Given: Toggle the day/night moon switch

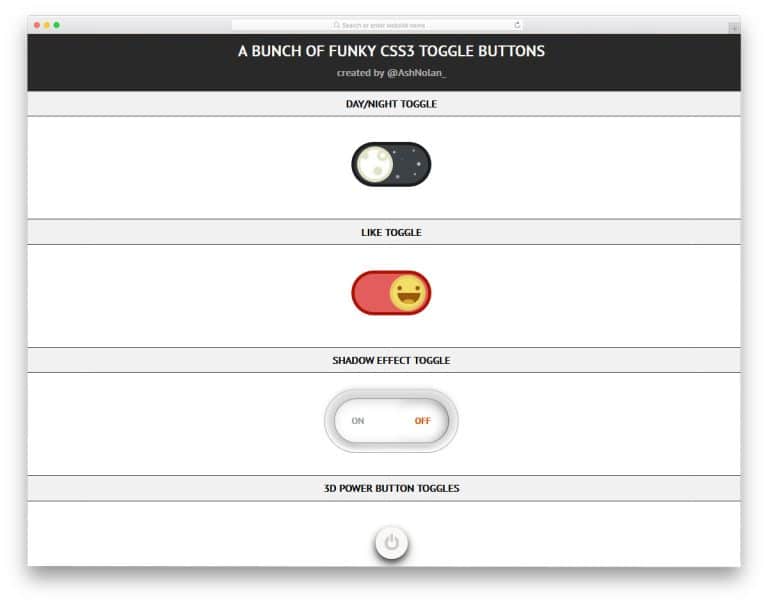Looking at the screenshot, I should coord(391,164).
